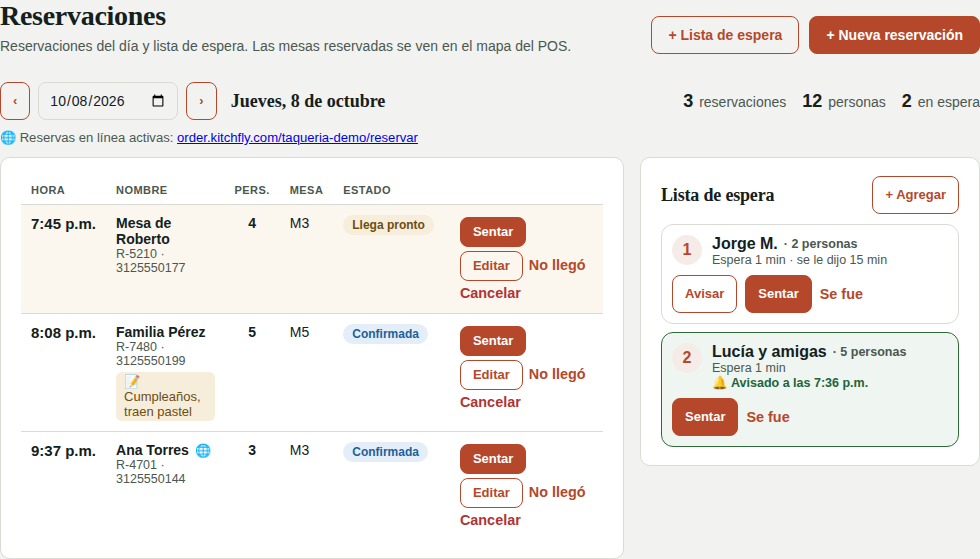Click Confirmada badge for Familia Pérez
The image size is (980, 559).
385,334
